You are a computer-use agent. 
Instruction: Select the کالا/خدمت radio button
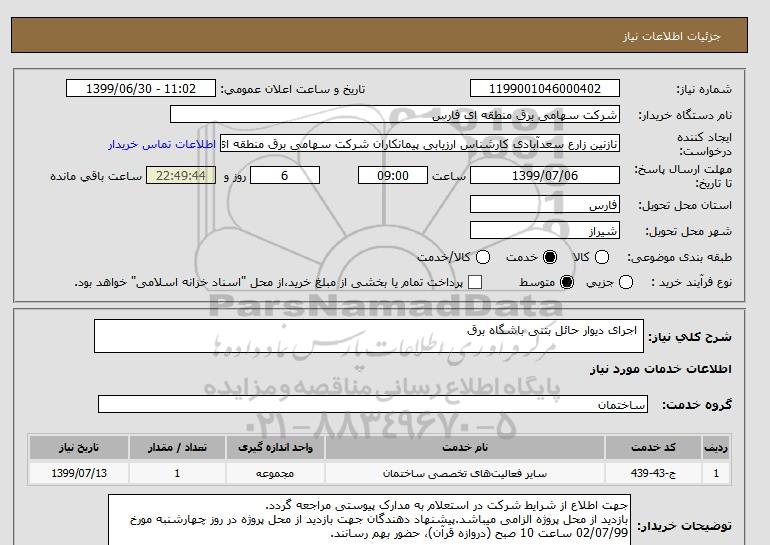[483, 257]
